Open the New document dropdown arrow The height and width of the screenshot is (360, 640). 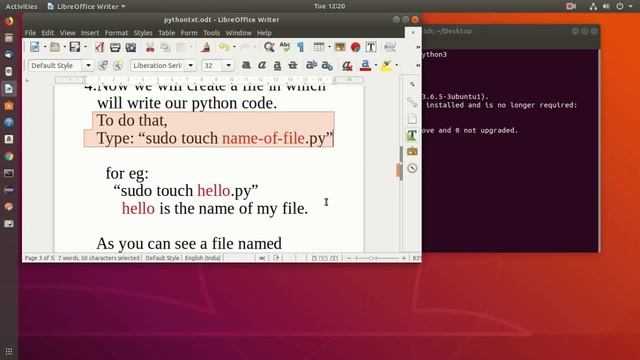click(x=45, y=47)
